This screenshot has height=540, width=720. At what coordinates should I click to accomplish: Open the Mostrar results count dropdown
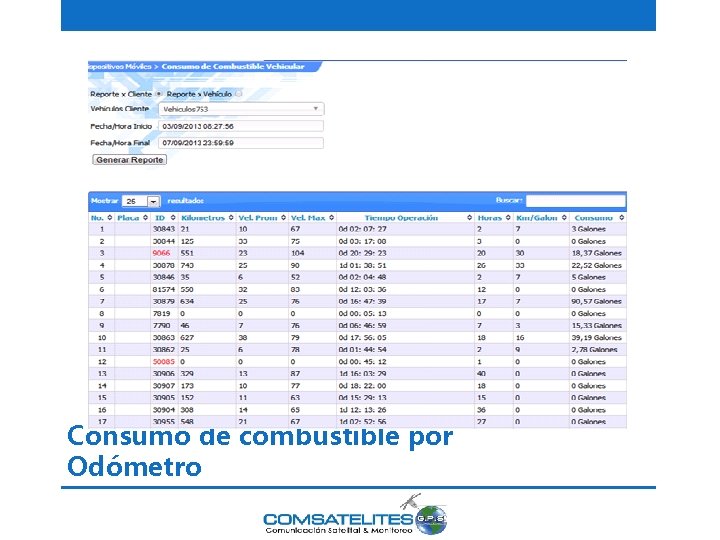pyautogui.click(x=141, y=201)
